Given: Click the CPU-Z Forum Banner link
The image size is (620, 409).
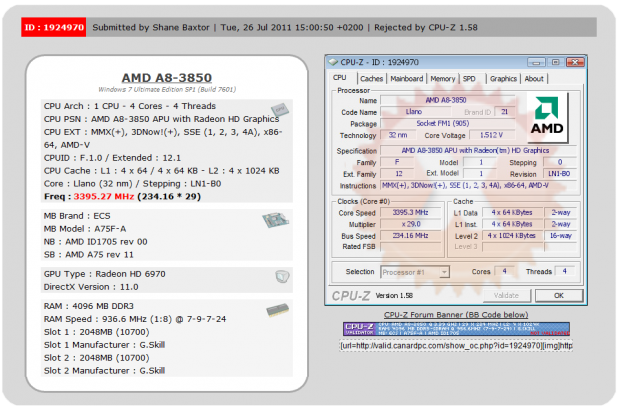Looking at the screenshot, I should click(x=456, y=315).
